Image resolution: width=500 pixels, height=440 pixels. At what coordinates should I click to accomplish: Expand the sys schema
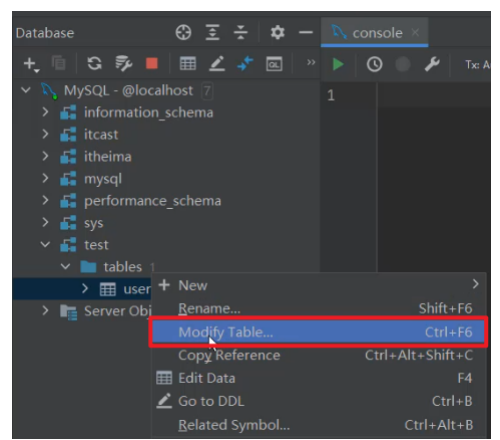point(46,222)
